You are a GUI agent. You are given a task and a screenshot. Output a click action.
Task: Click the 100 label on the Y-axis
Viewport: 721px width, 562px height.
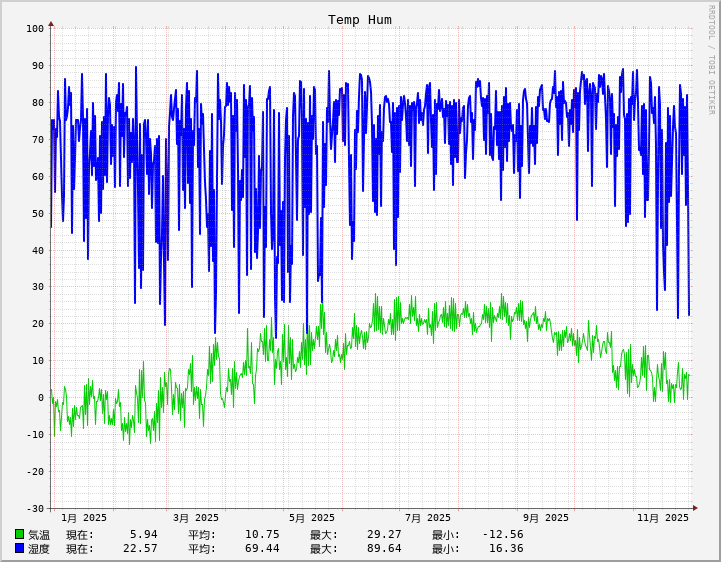35,29
